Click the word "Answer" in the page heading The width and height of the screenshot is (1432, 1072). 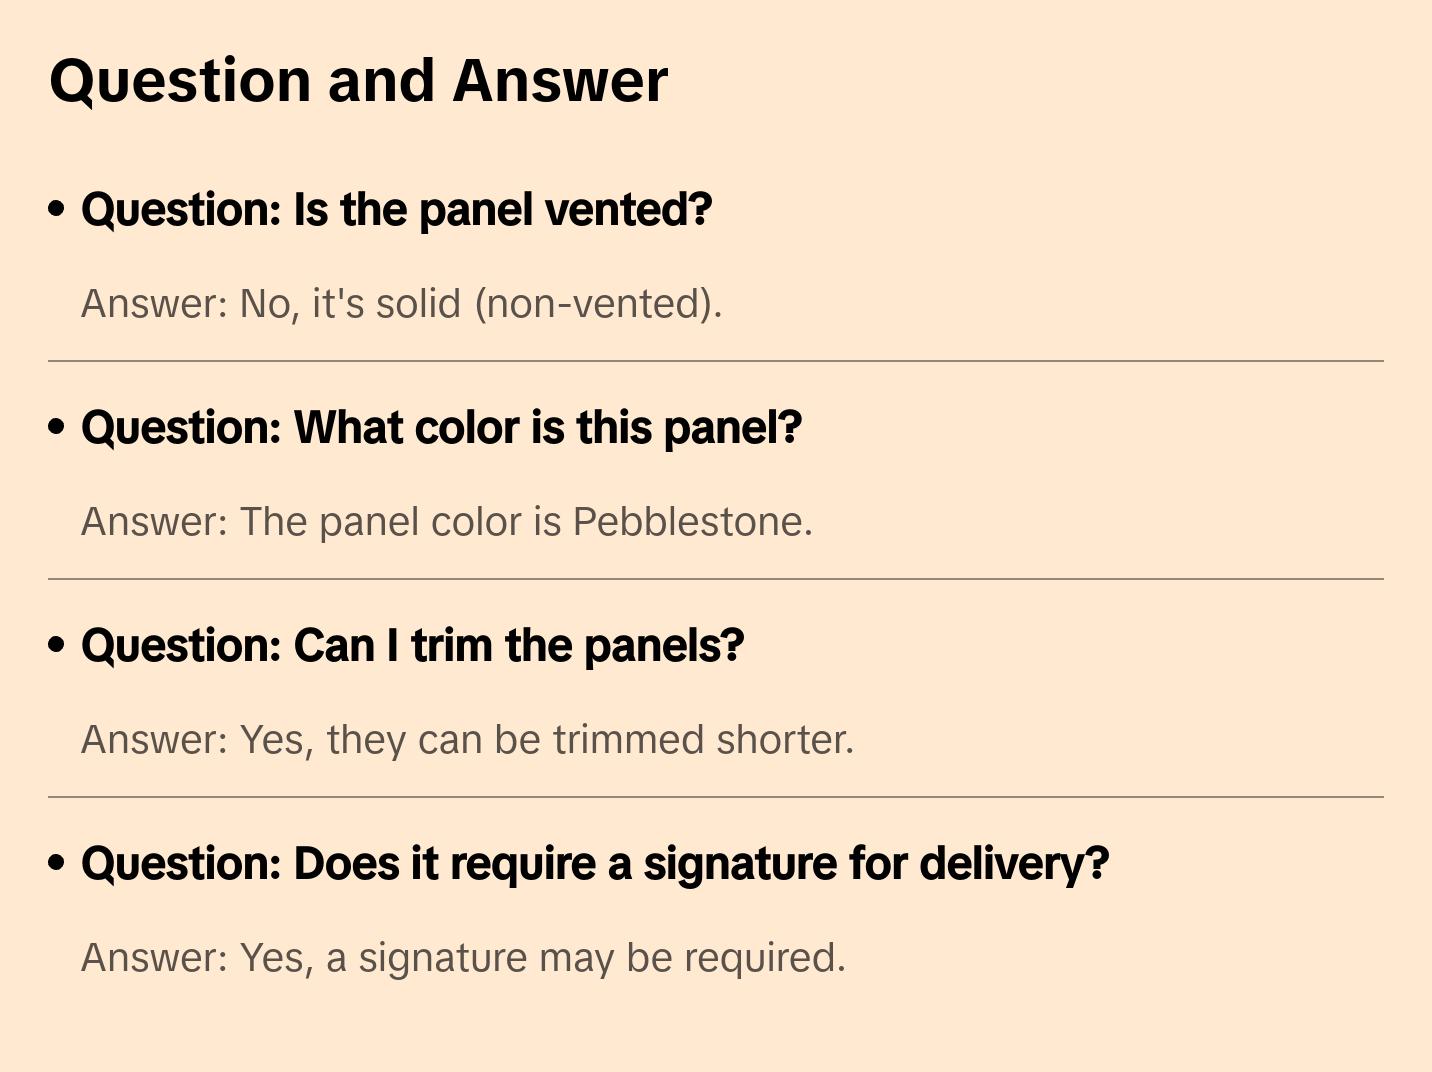point(560,81)
